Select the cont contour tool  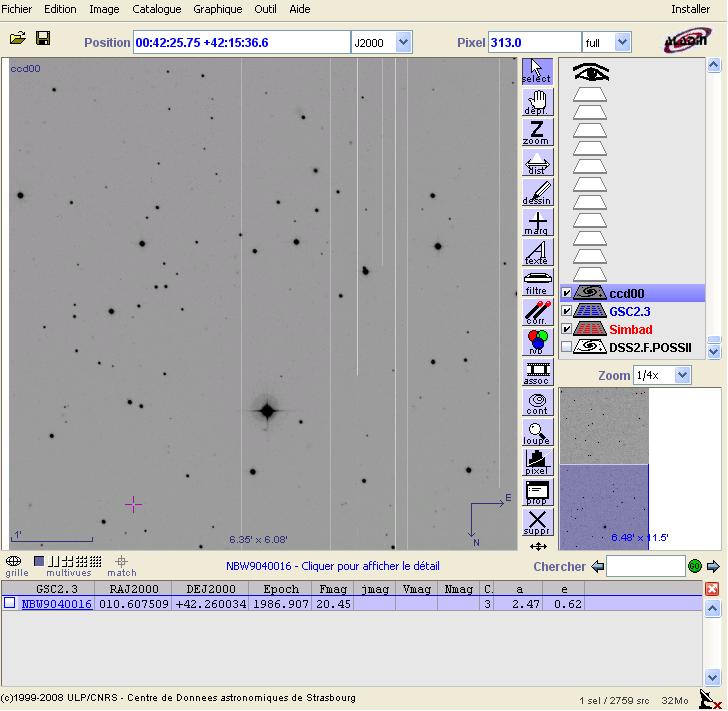[537, 402]
